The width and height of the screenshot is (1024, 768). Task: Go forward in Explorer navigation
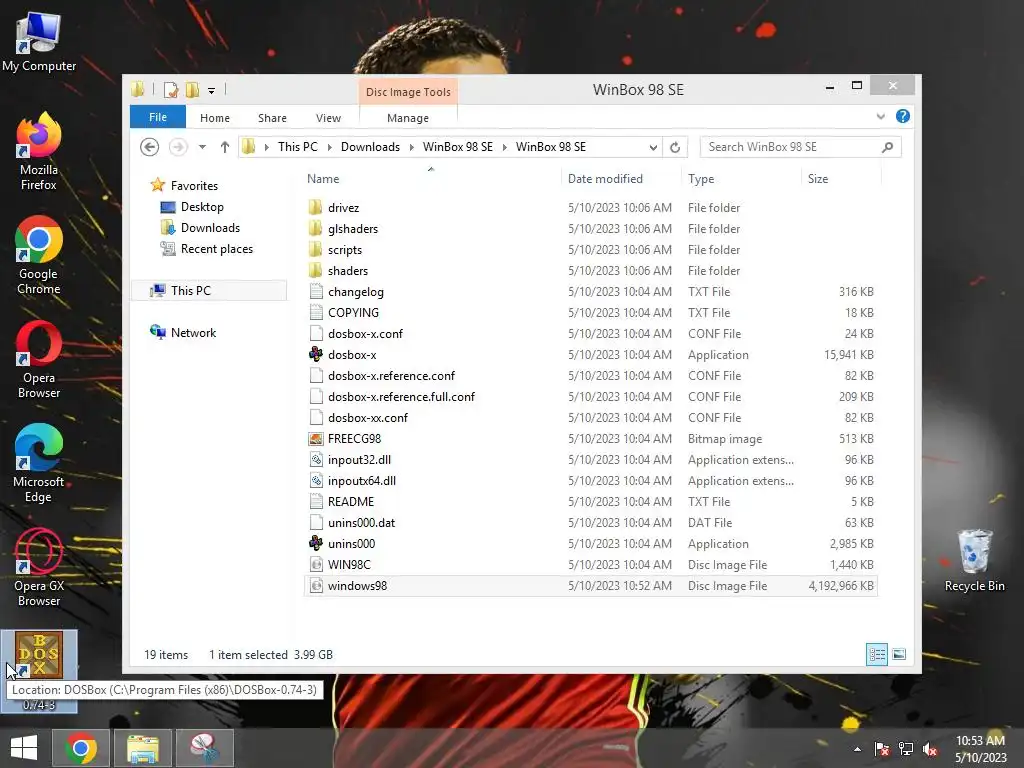(178, 147)
